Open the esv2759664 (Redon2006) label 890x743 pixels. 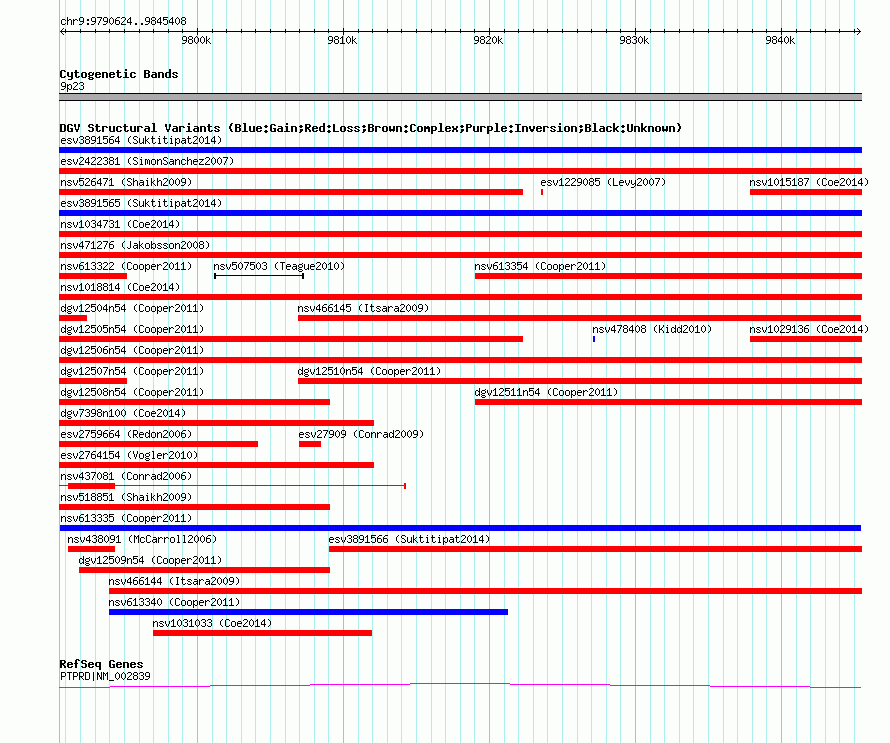pyautogui.click(x=126, y=434)
